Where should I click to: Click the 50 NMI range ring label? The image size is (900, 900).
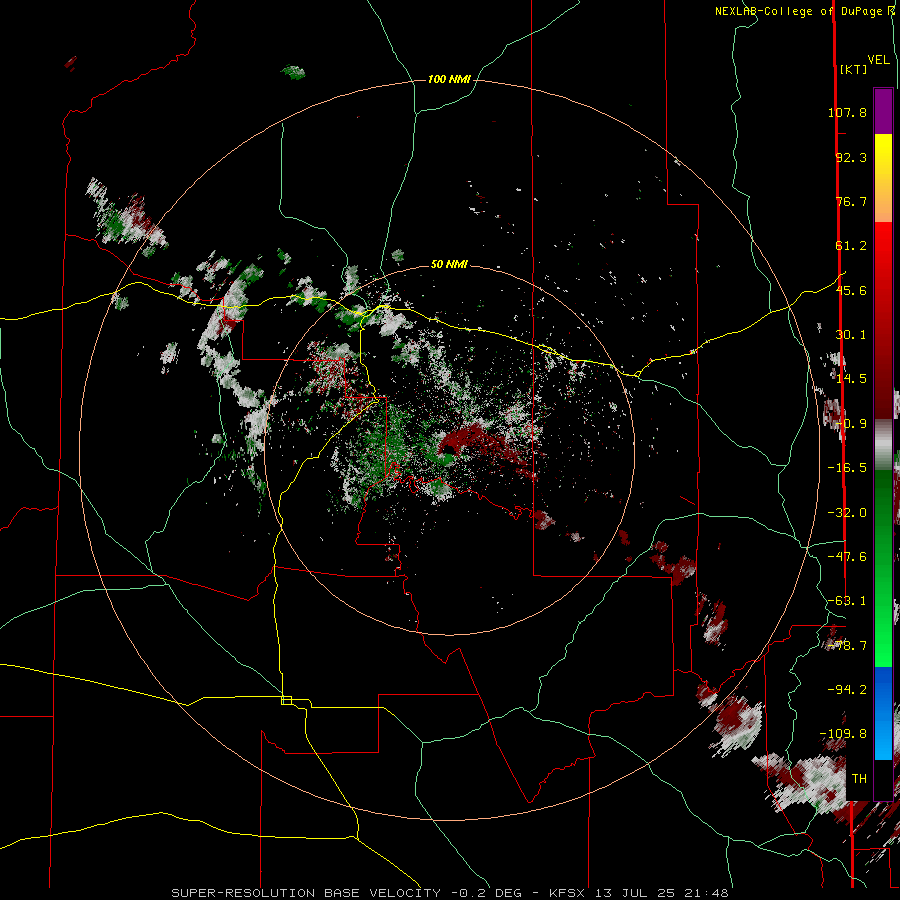click(x=449, y=265)
